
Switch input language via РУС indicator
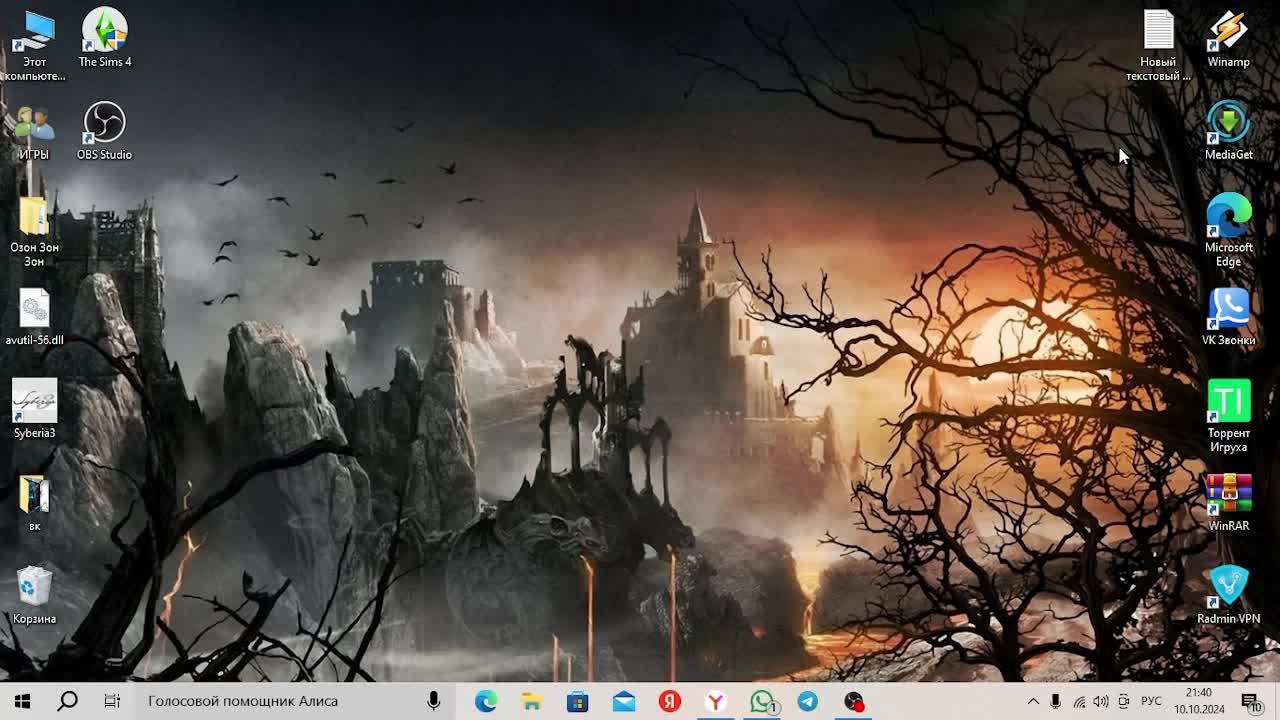[x=1151, y=701]
